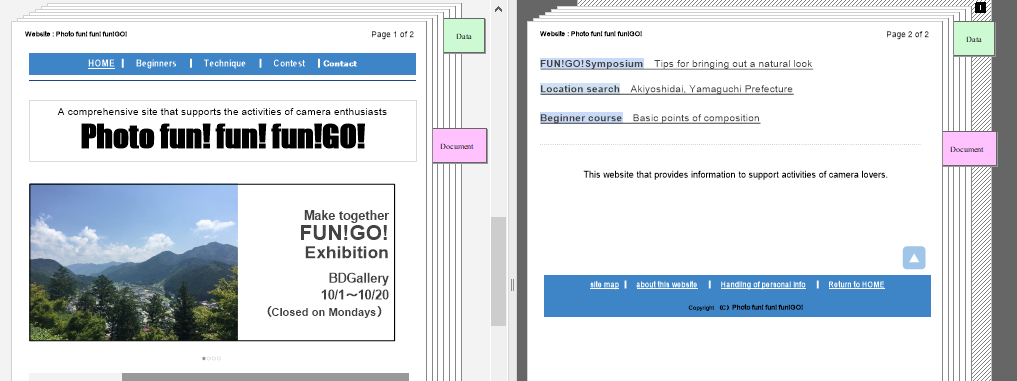Open Handling of personal info footer link
This screenshot has height=381, width=1017.
coord(763,284)
